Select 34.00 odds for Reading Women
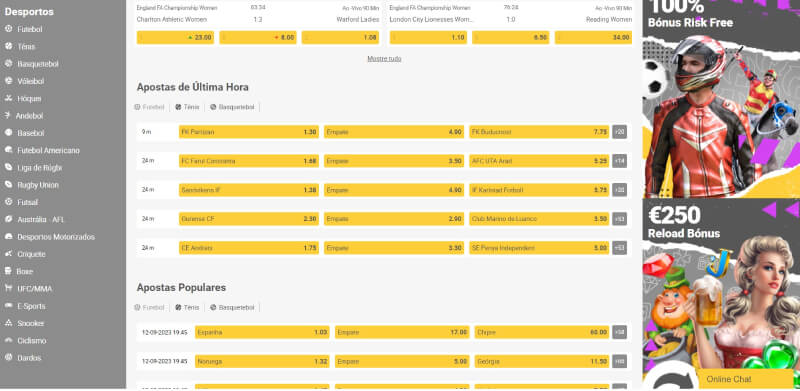This screenshot has width=800, height=391. pos(593,38)
